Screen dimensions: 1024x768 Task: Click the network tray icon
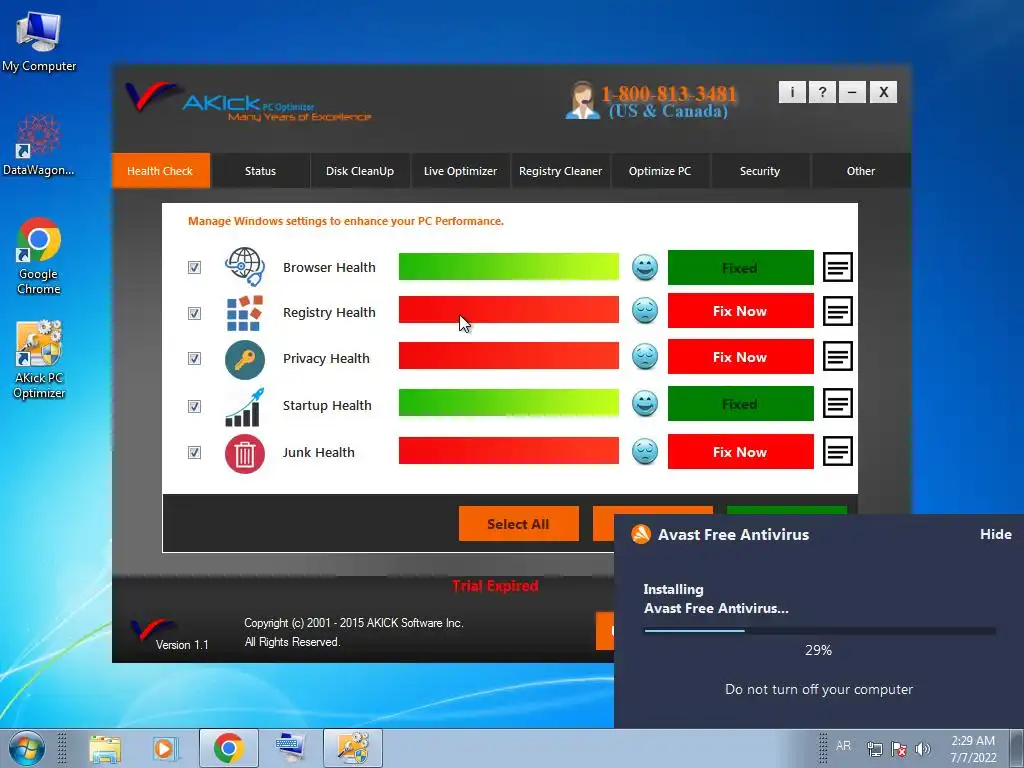[x=874, y=748]
